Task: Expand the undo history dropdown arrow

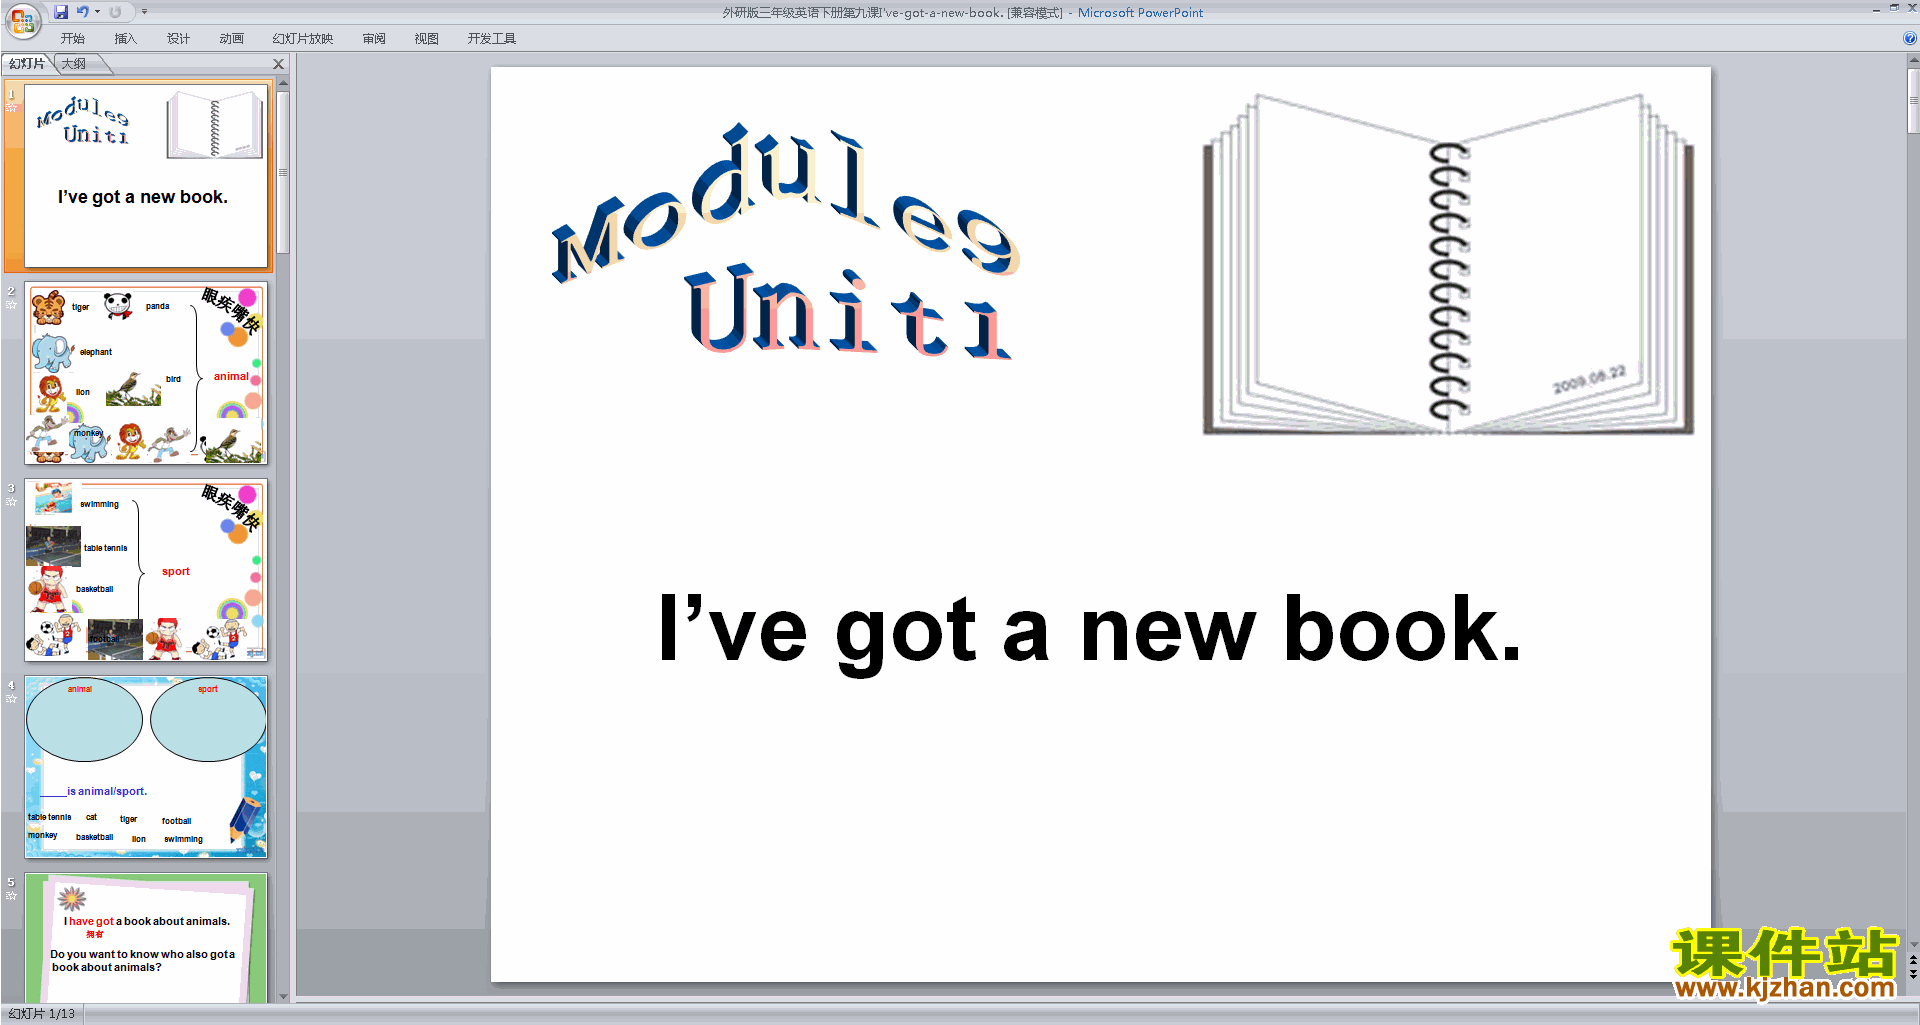Action: tap(97, 12)
